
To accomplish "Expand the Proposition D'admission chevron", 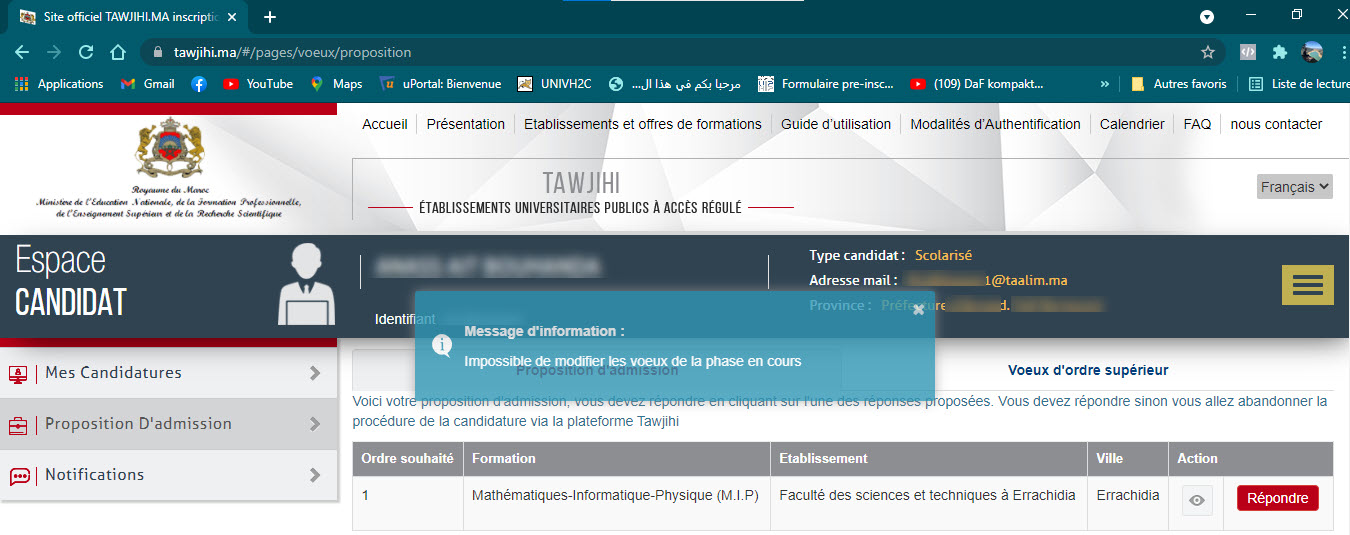I will pos(315,424).
